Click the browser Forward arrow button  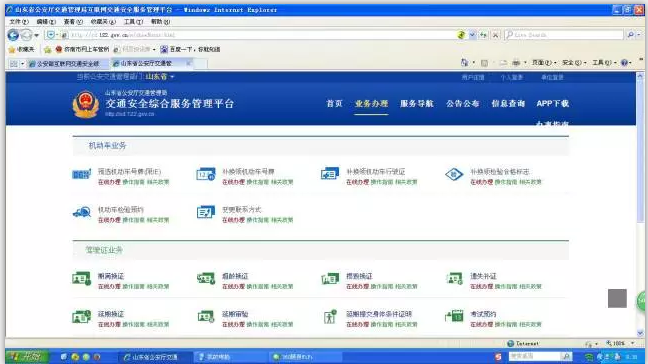[26, 35]
